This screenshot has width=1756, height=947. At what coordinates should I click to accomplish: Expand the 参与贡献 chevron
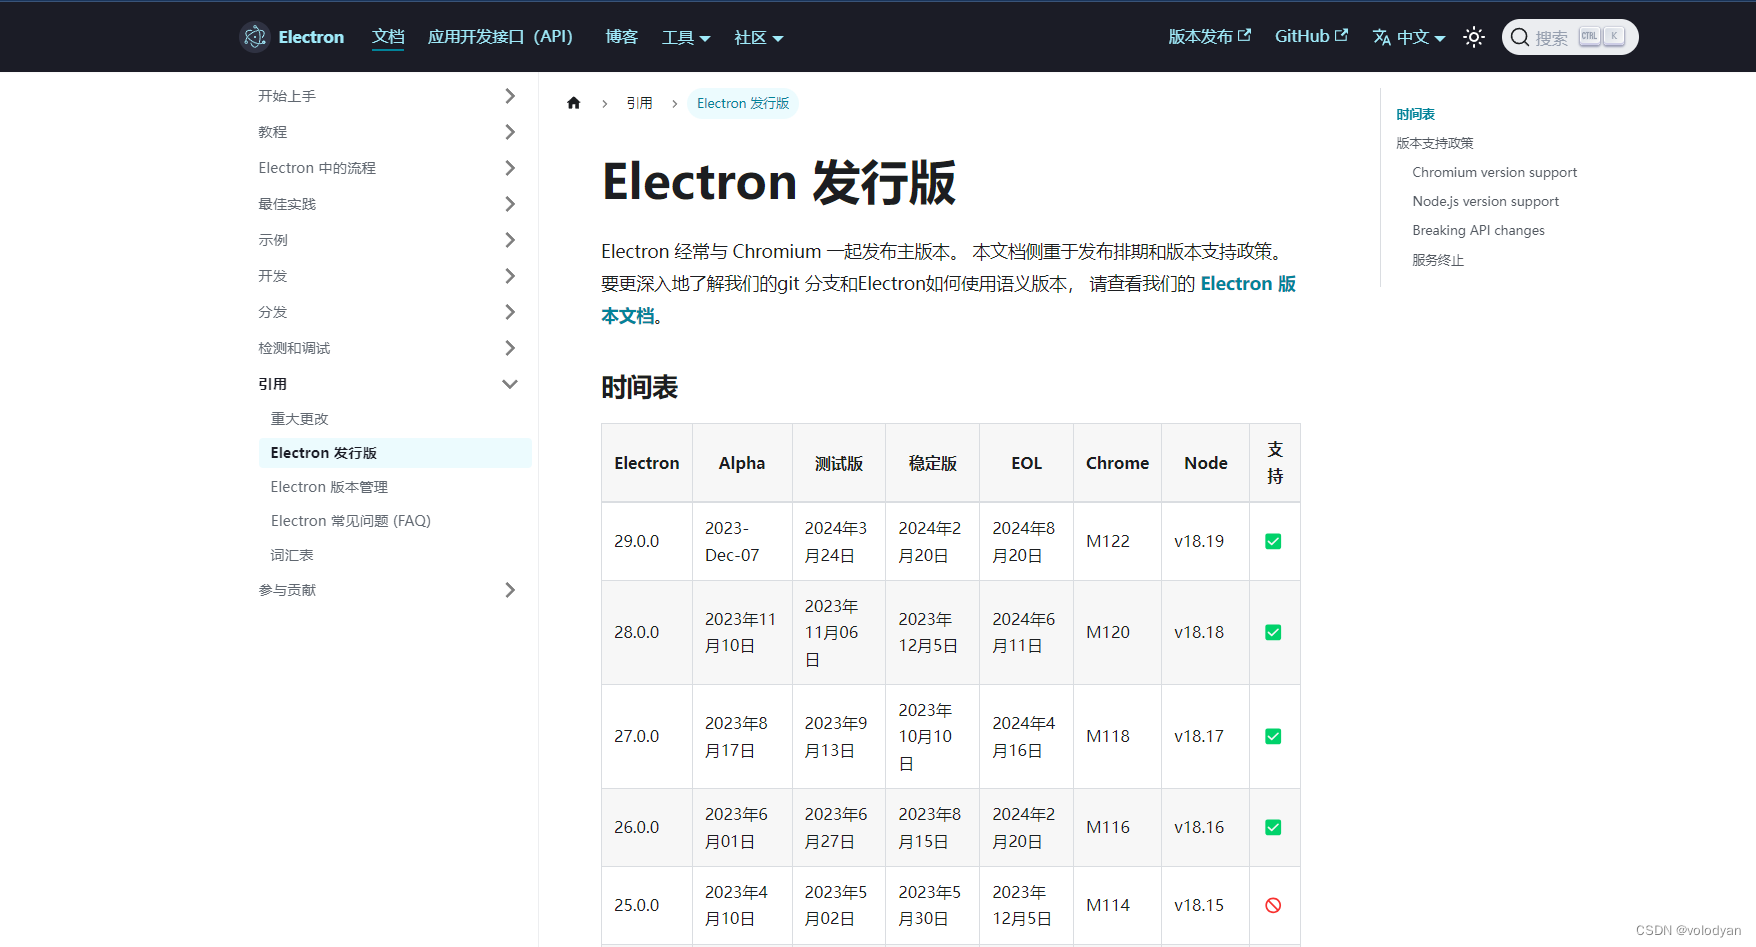click(x=510, y=590)
